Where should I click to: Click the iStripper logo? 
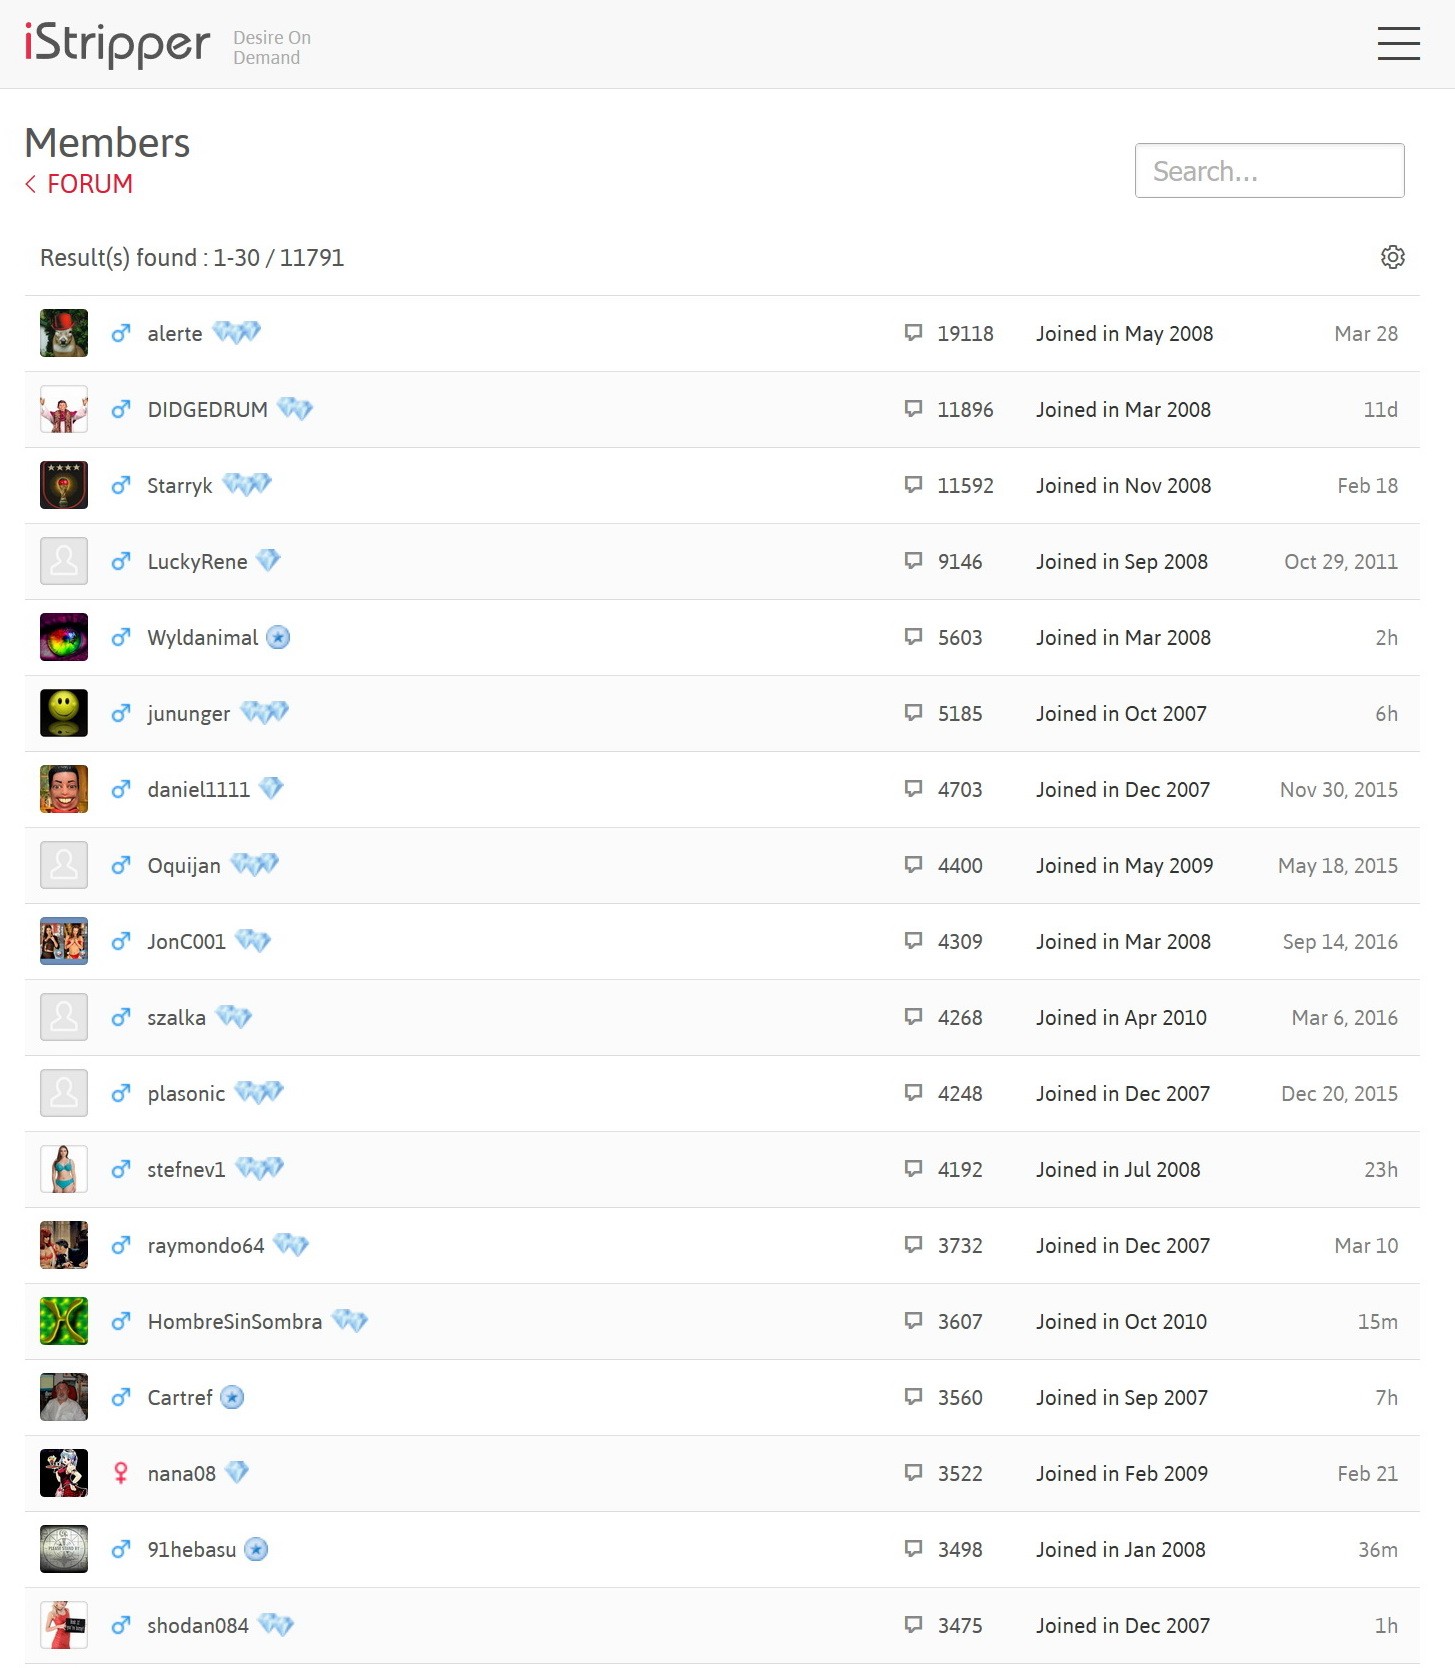(117, 44)
